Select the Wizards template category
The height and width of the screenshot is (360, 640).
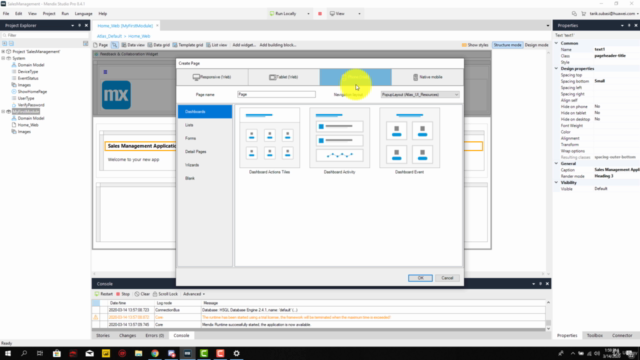205,165
